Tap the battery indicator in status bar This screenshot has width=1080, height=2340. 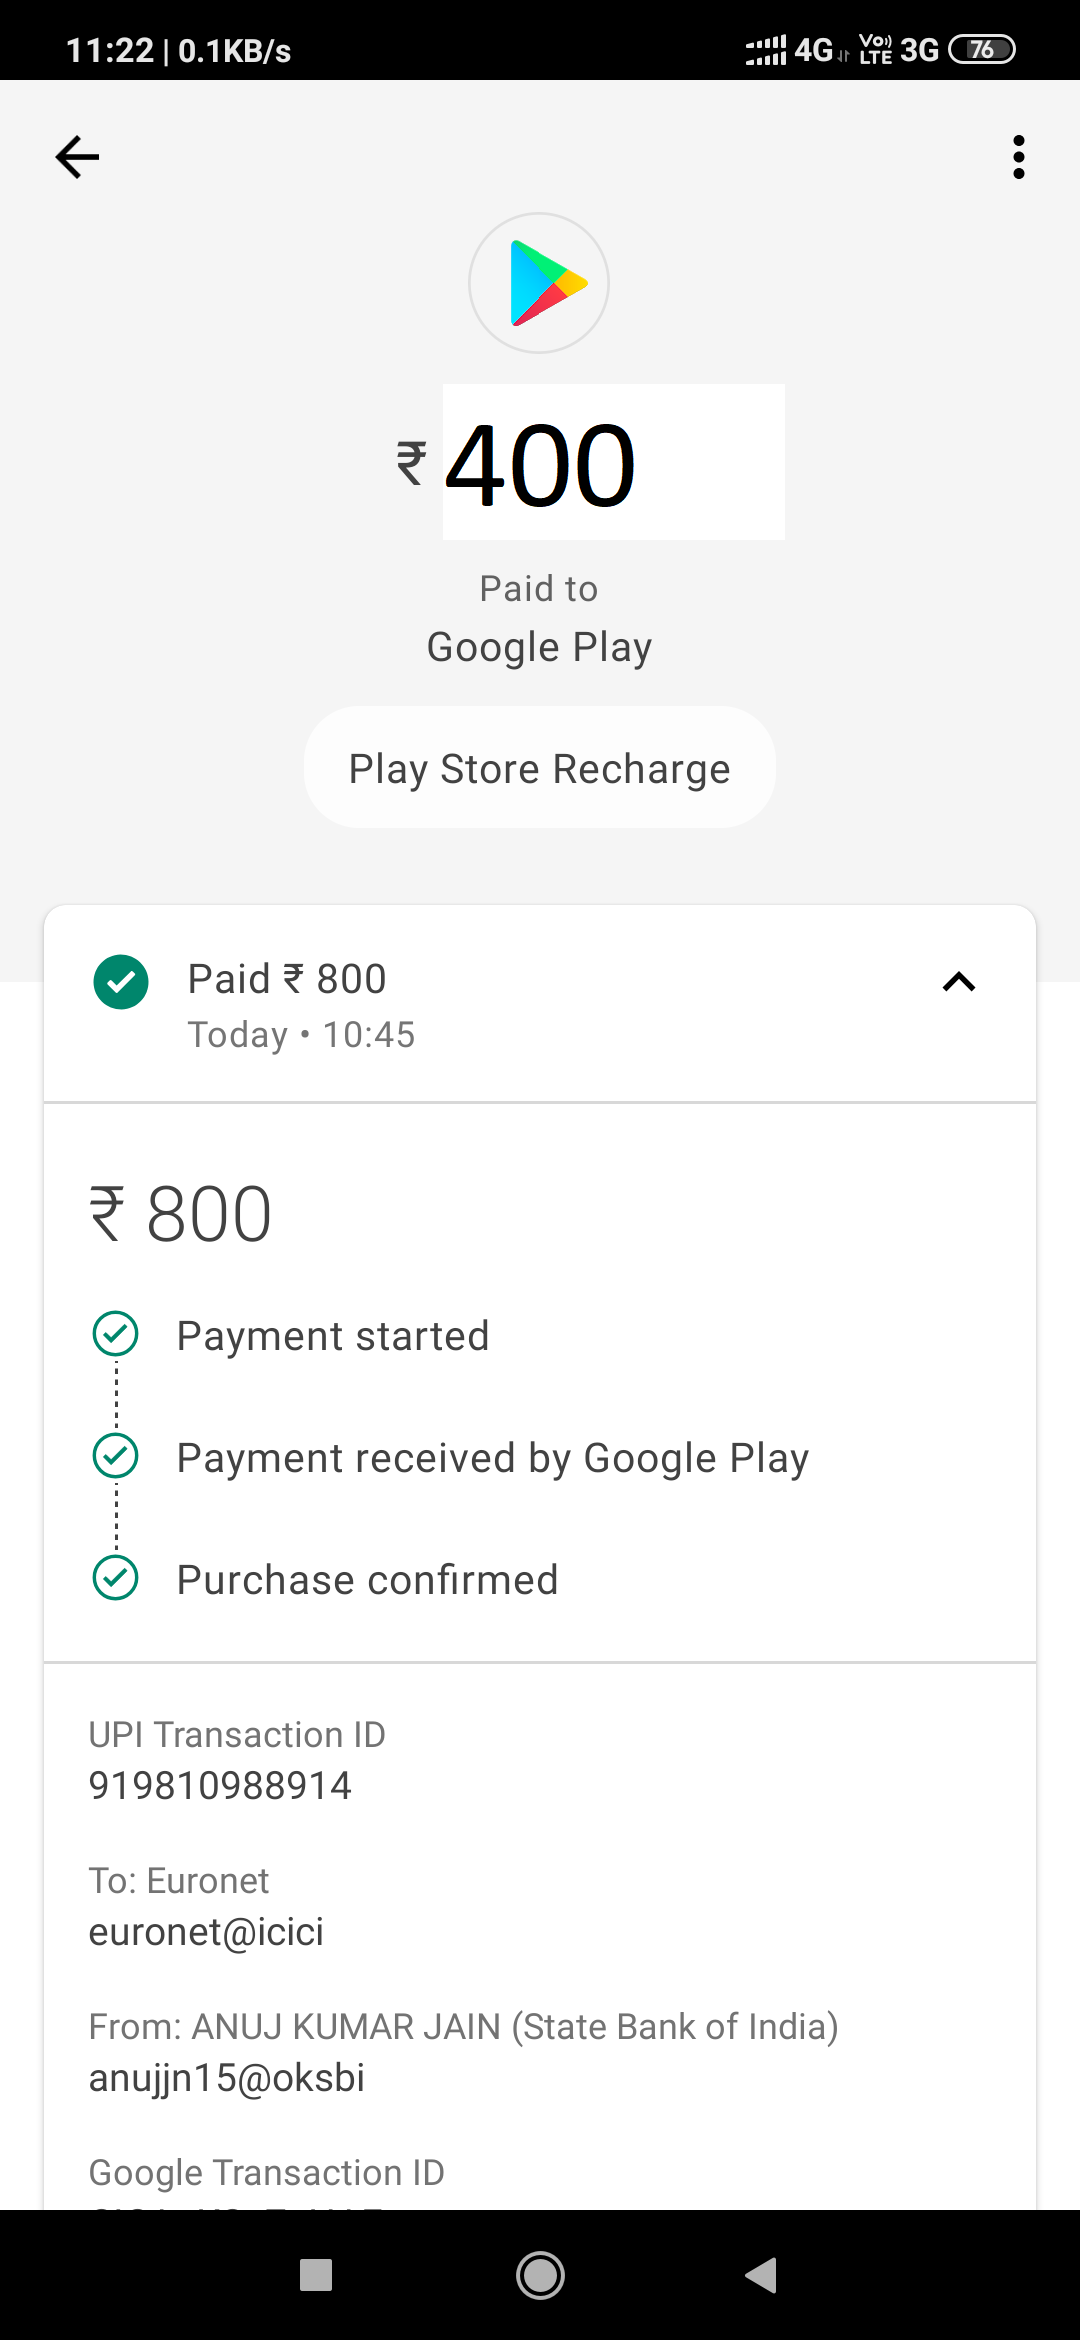tap(981, 49)
